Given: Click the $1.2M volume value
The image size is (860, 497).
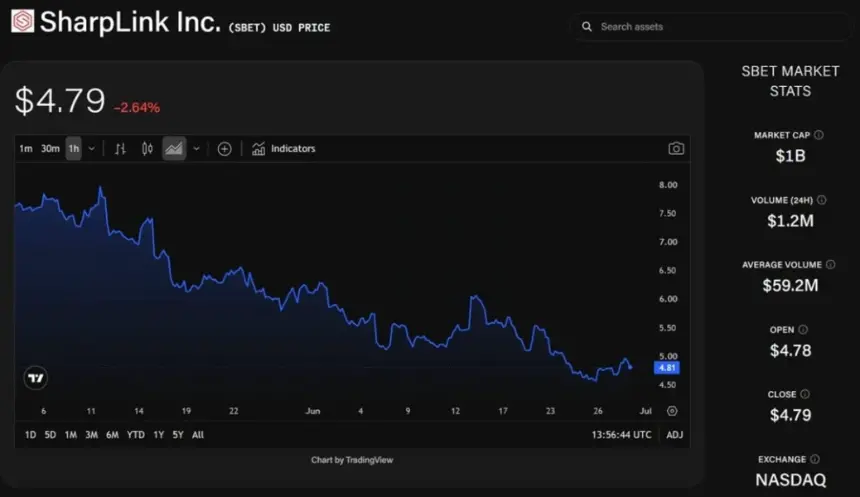Looking at the screenshot, I should pos(790,221).
